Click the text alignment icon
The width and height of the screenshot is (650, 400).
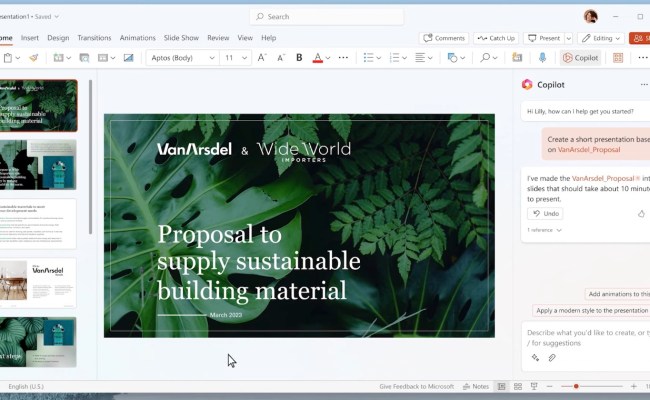click(420, 58)
